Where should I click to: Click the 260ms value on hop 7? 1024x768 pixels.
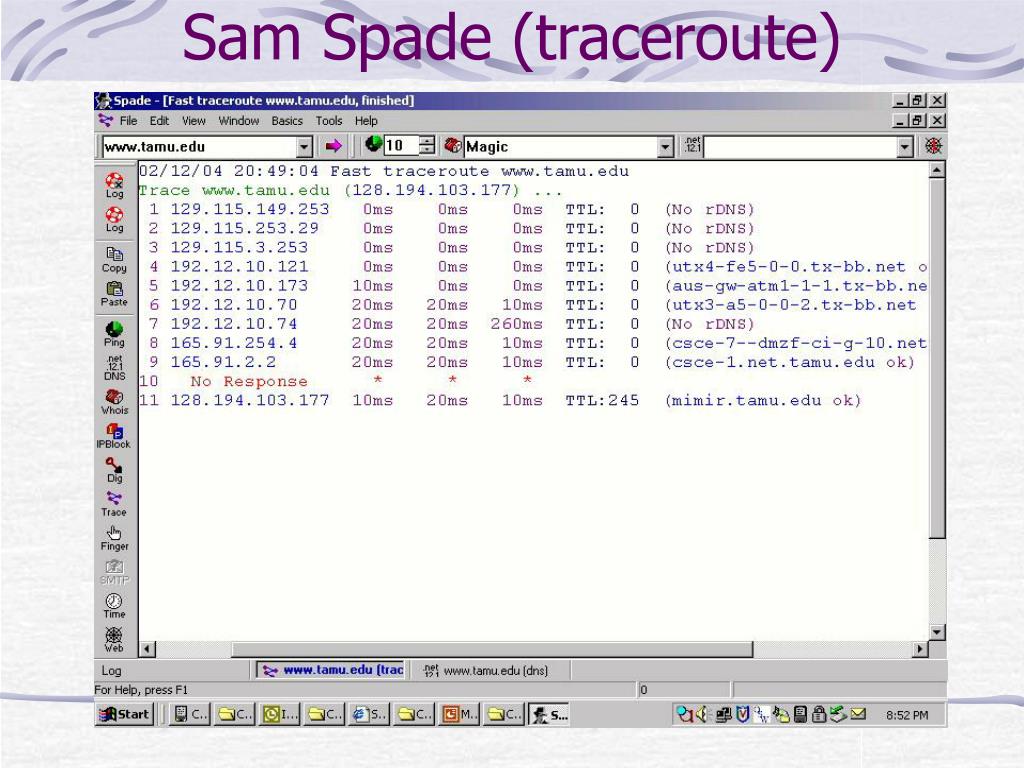517,323
